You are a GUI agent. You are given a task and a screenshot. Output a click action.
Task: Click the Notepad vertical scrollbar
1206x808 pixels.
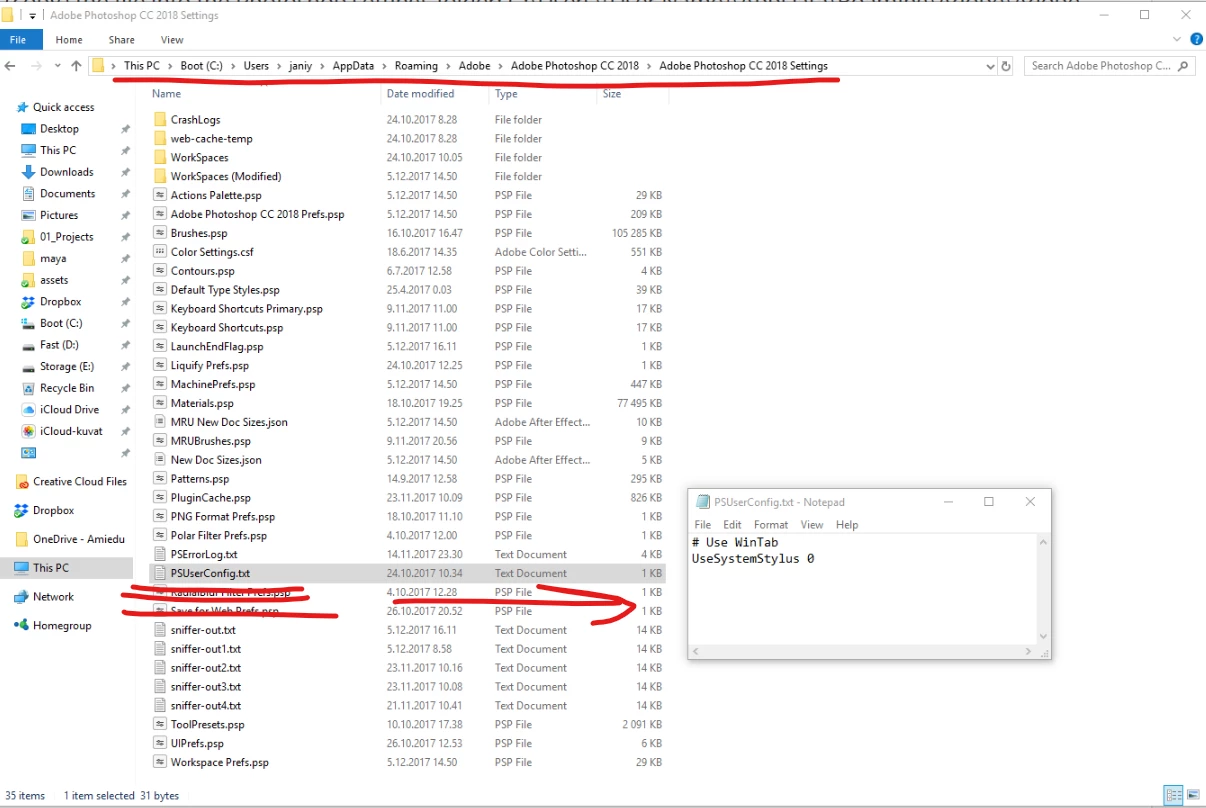(x=1043, y=589)
